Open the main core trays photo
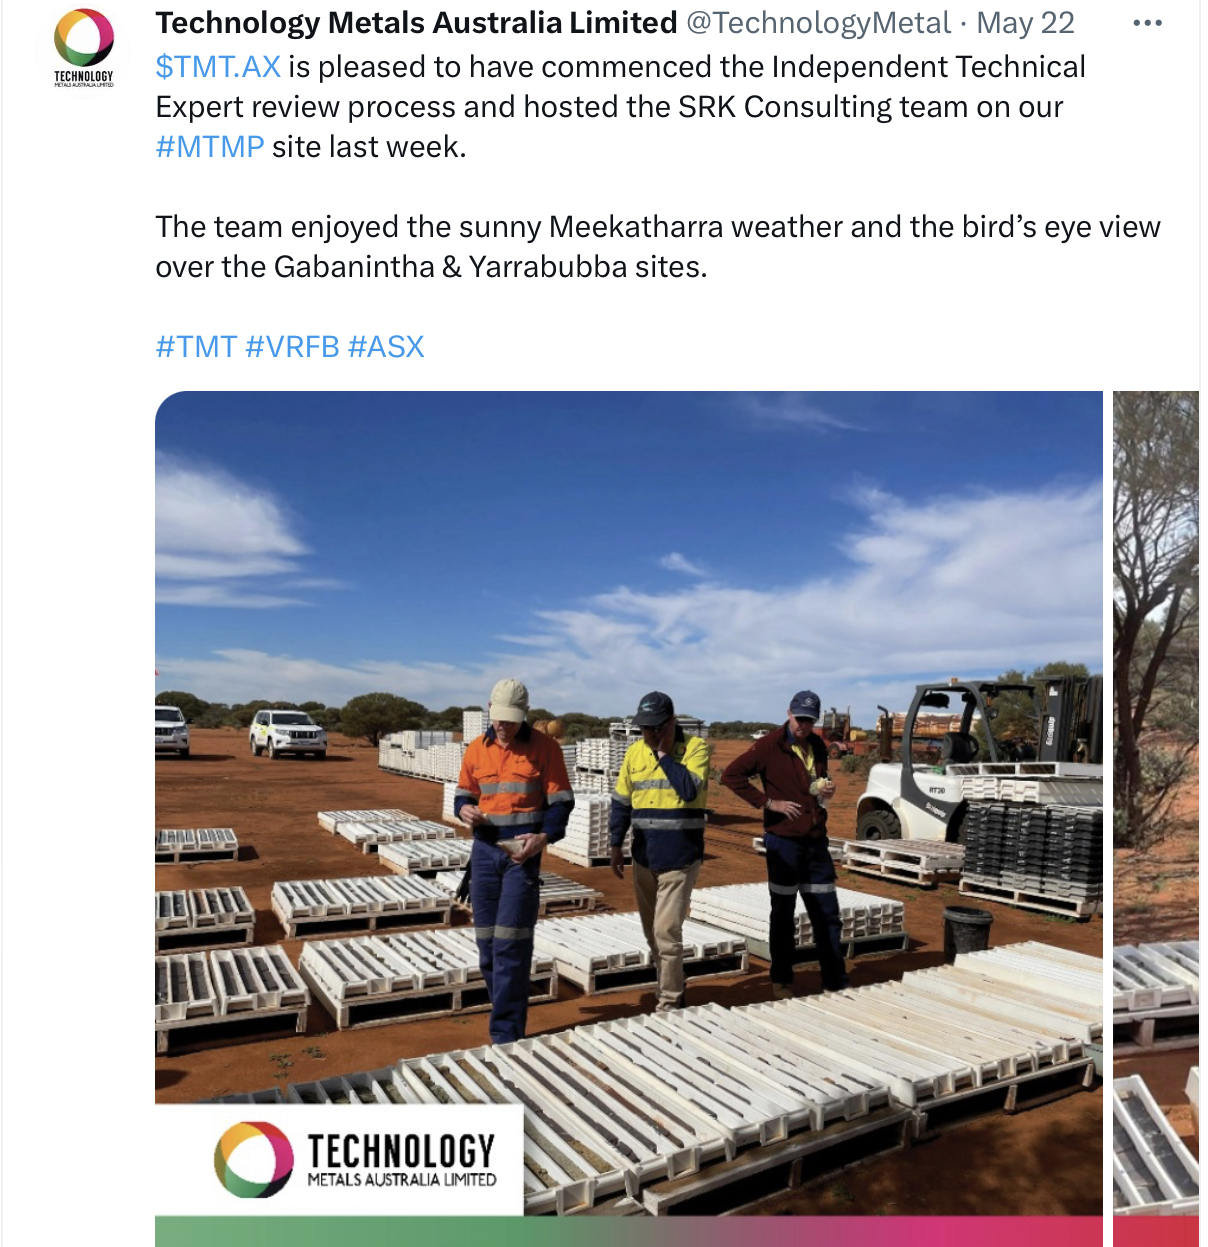Image resolution: width=1208 pixels, height=1247 pixels. [629, 818]
